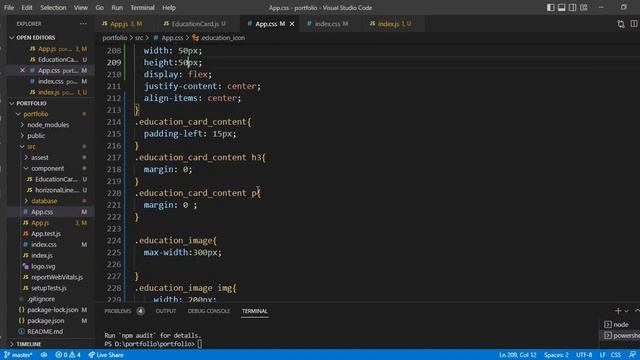
Task: Close App.css in Open Editors list
Action: pos(22,70)
